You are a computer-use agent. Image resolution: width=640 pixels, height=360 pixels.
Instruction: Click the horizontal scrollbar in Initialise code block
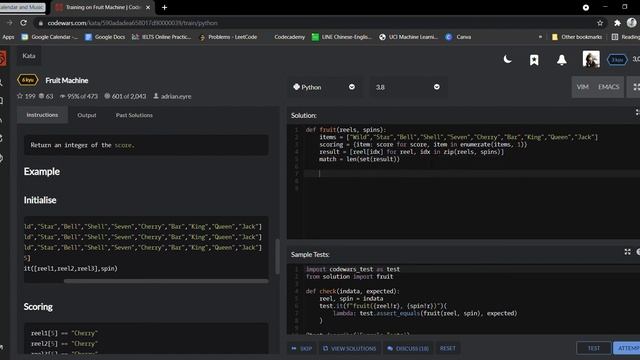click(x=166, y=281)
